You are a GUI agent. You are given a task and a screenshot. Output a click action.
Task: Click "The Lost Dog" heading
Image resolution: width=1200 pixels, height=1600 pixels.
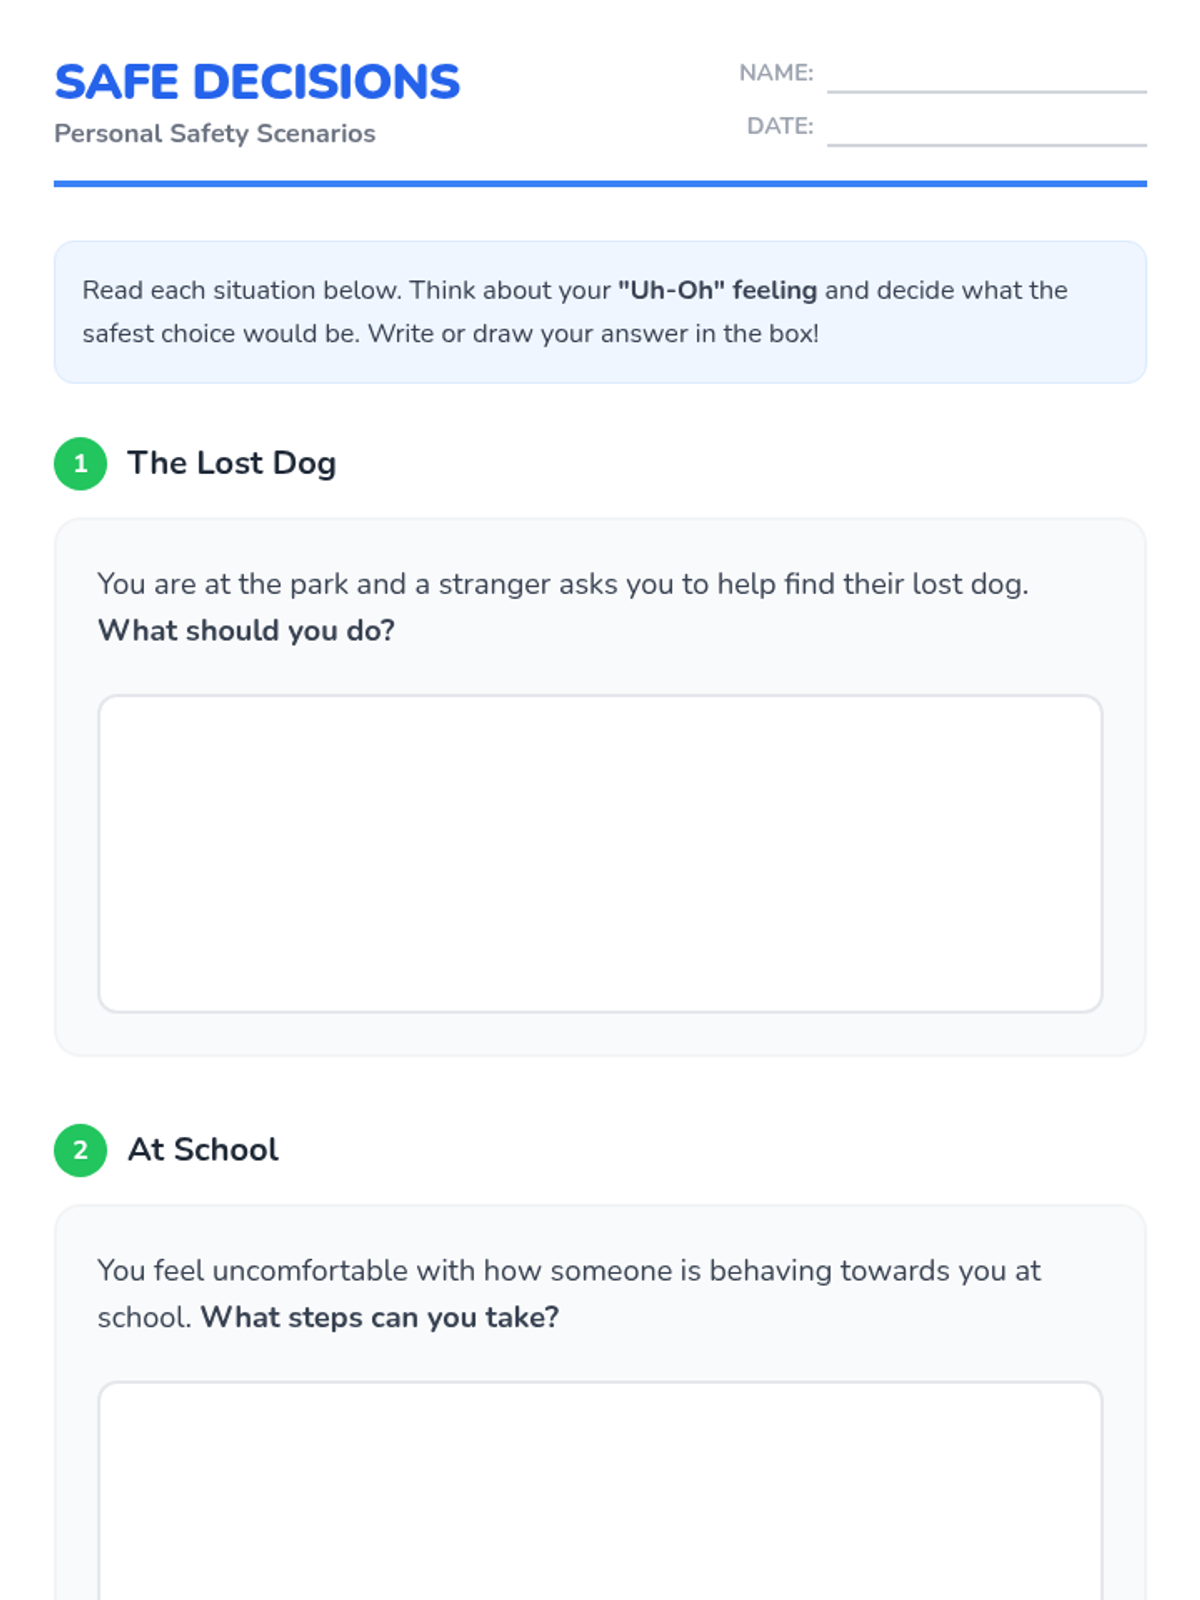[231, 463]
